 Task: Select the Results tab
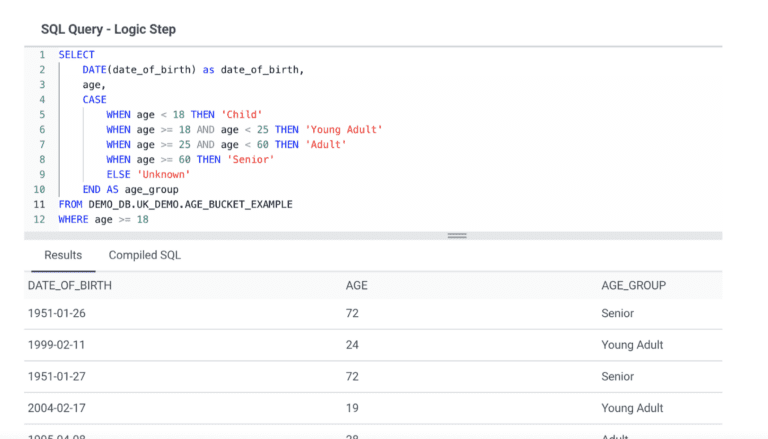pyautogui.click(x=63, y=255)
